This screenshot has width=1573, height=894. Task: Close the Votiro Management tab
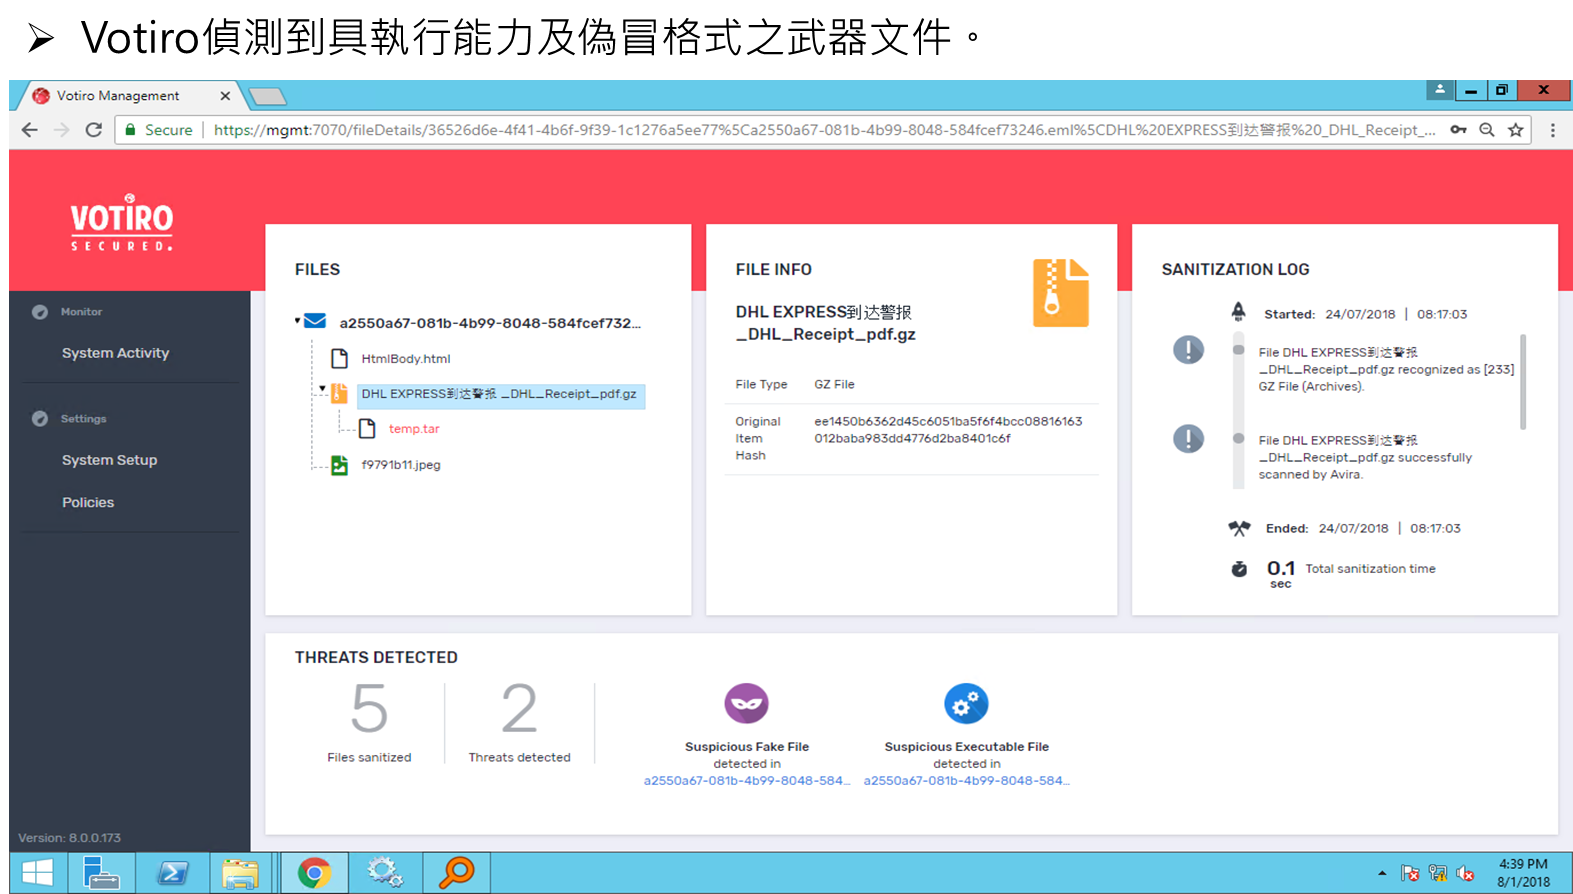(x=225, y=96)
